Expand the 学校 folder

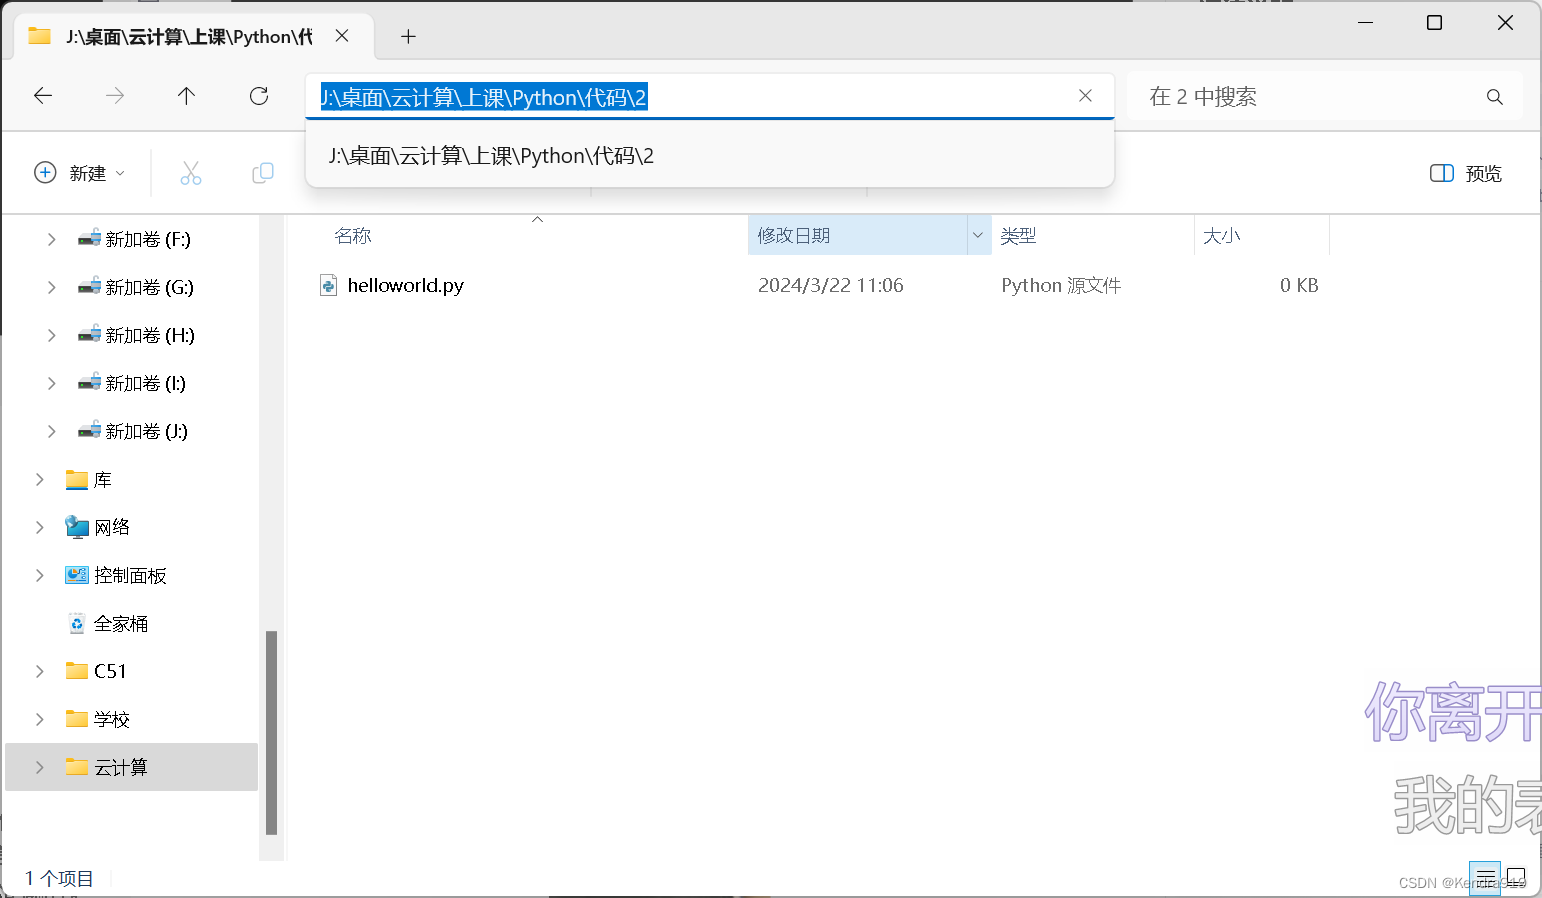pos(40,720)
